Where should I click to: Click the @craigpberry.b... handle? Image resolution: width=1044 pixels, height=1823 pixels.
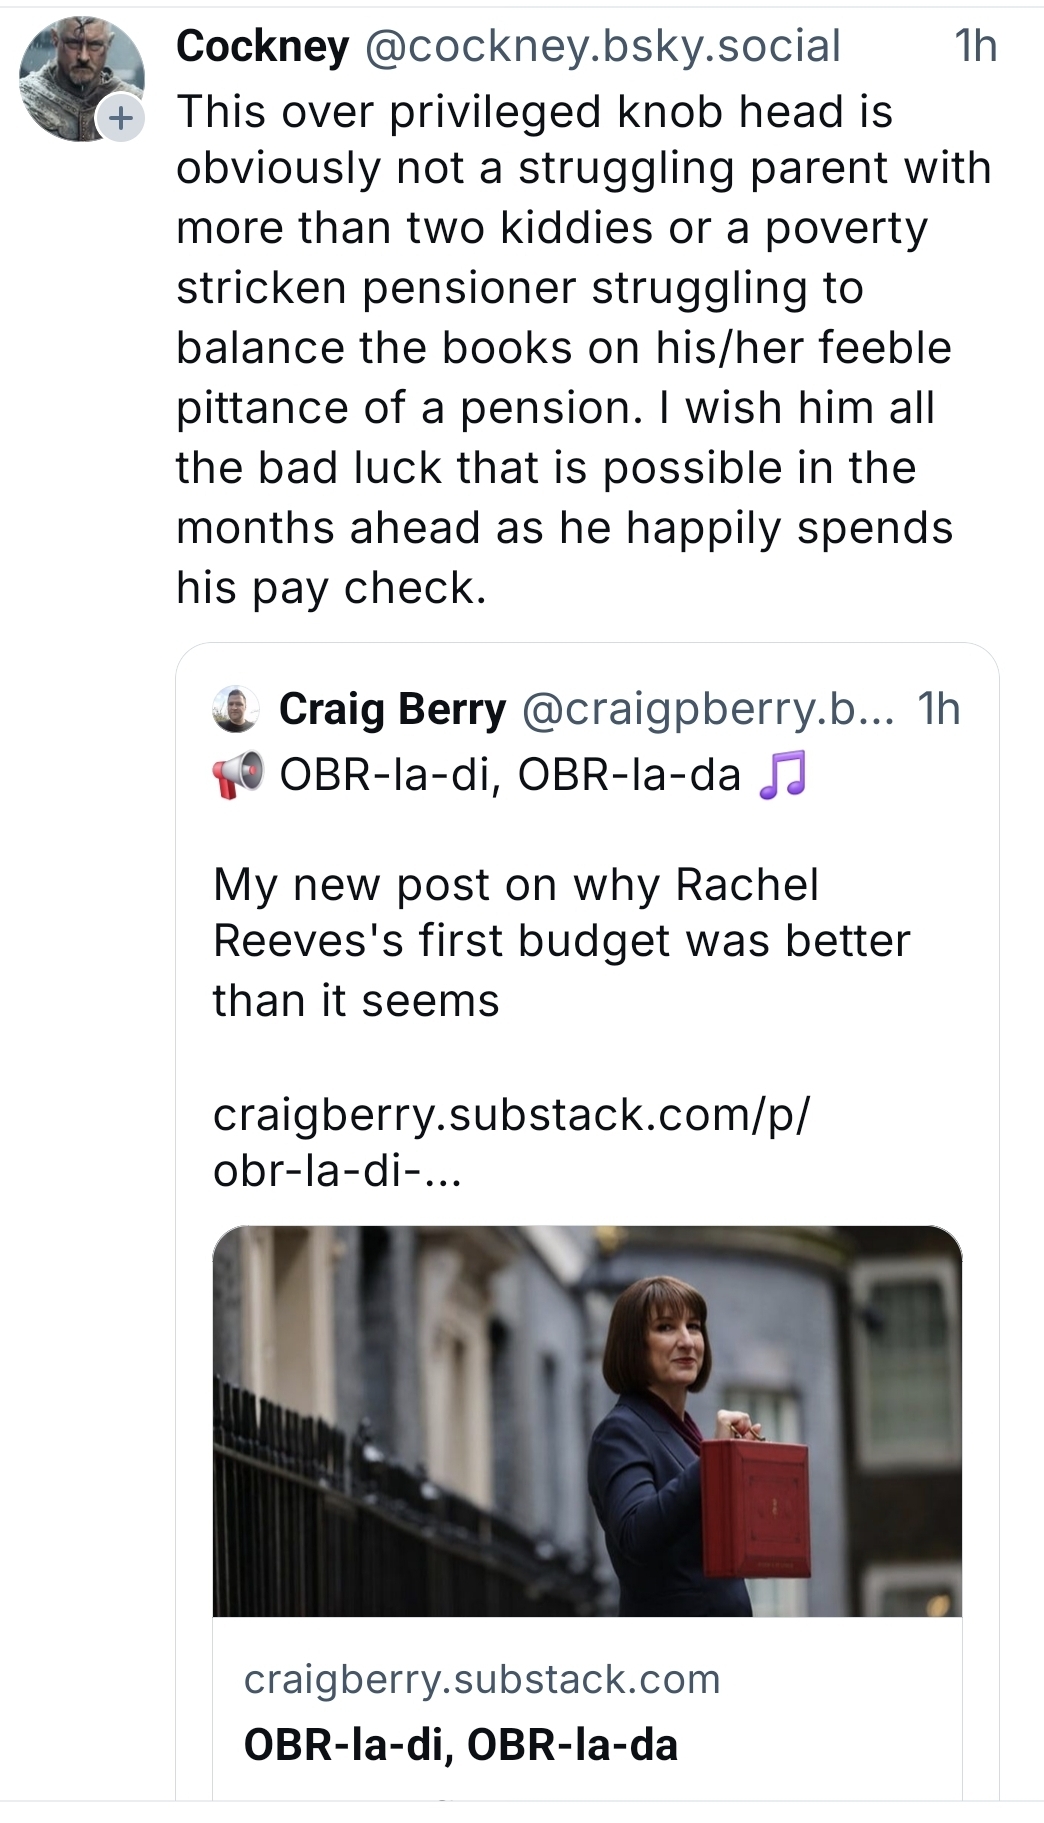(x=708, y=709)
